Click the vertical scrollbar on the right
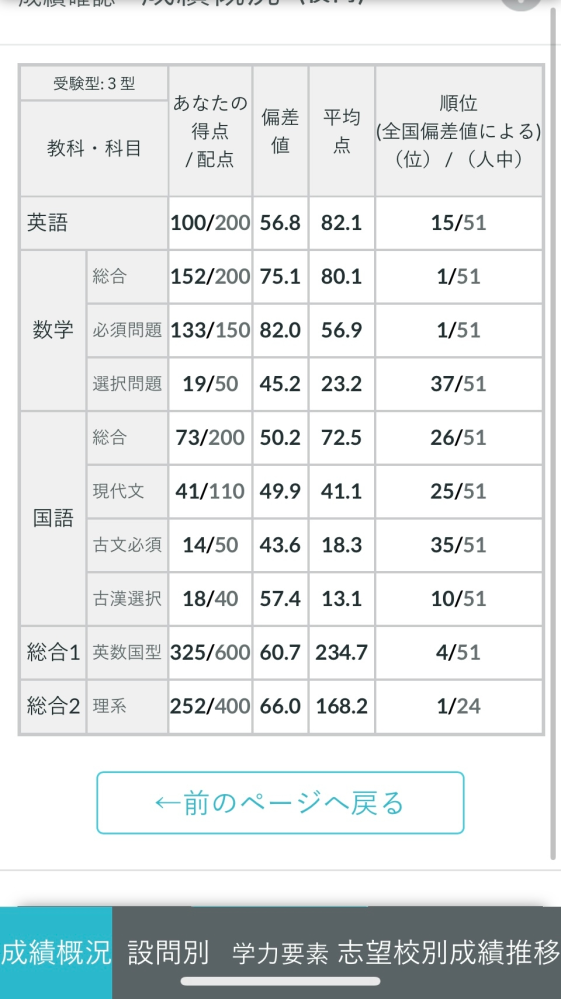This screenshot has width=561, height=999. point(553,433)
